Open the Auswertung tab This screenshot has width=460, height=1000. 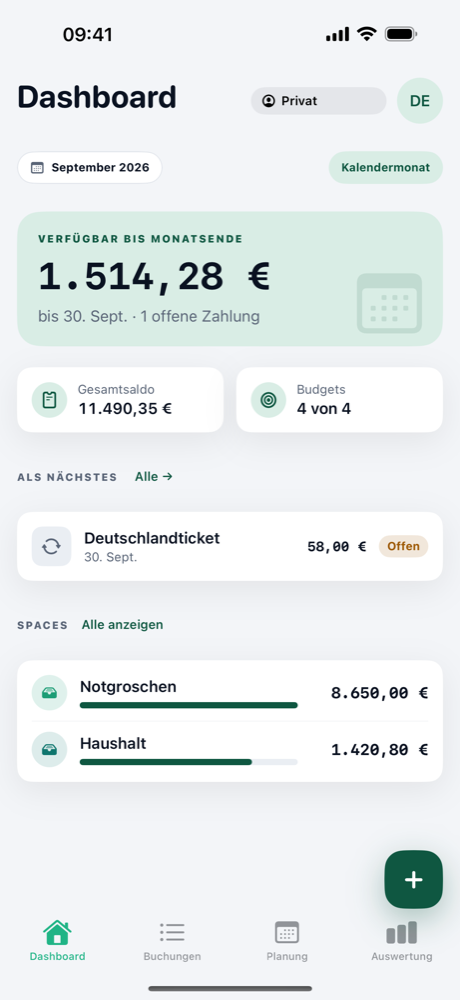[x=402, y=941]
